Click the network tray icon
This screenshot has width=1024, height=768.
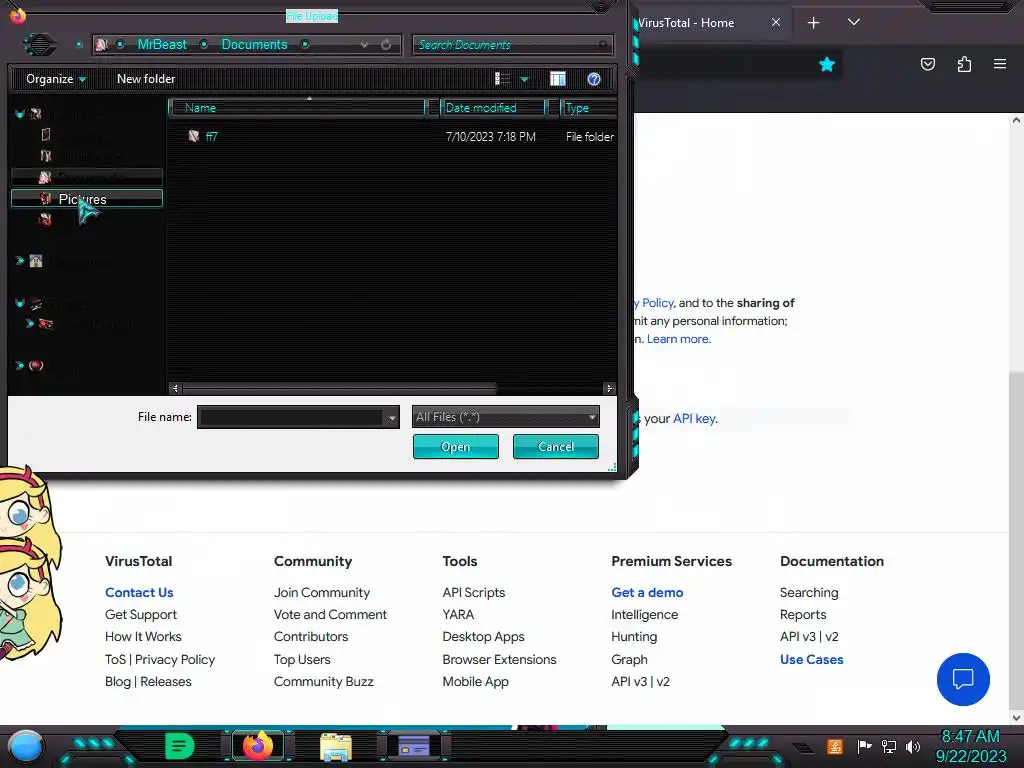coord(889,746)
